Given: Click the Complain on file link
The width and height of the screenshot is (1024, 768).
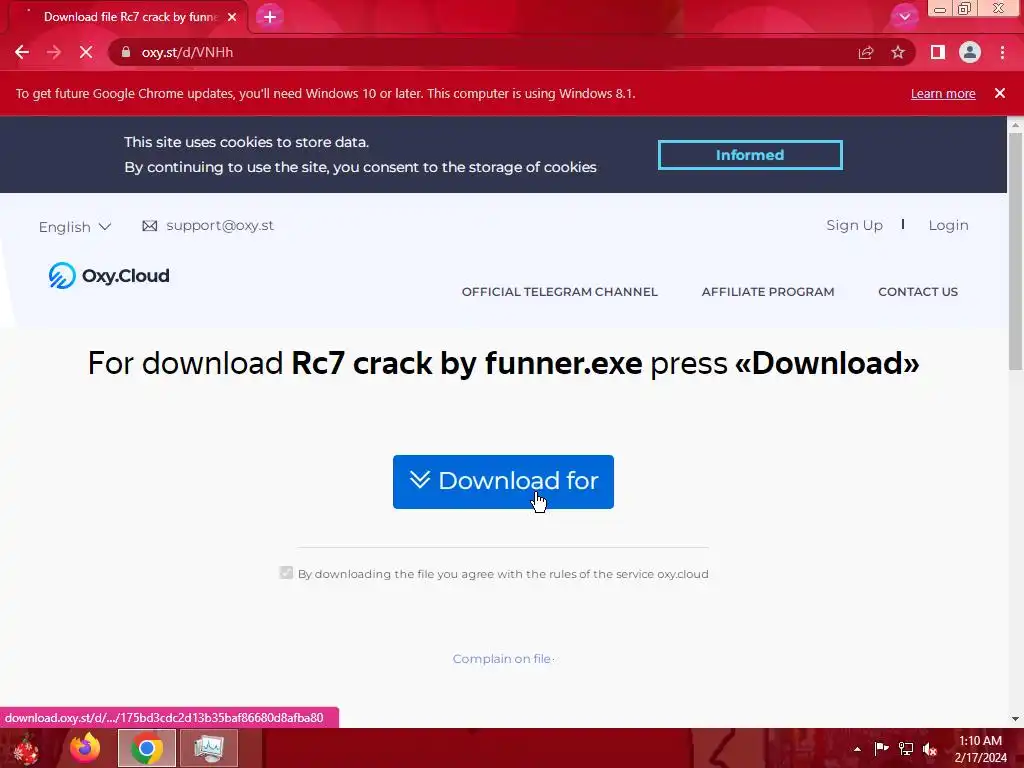Looking at the screenshot, I should [x=502, y=659].
